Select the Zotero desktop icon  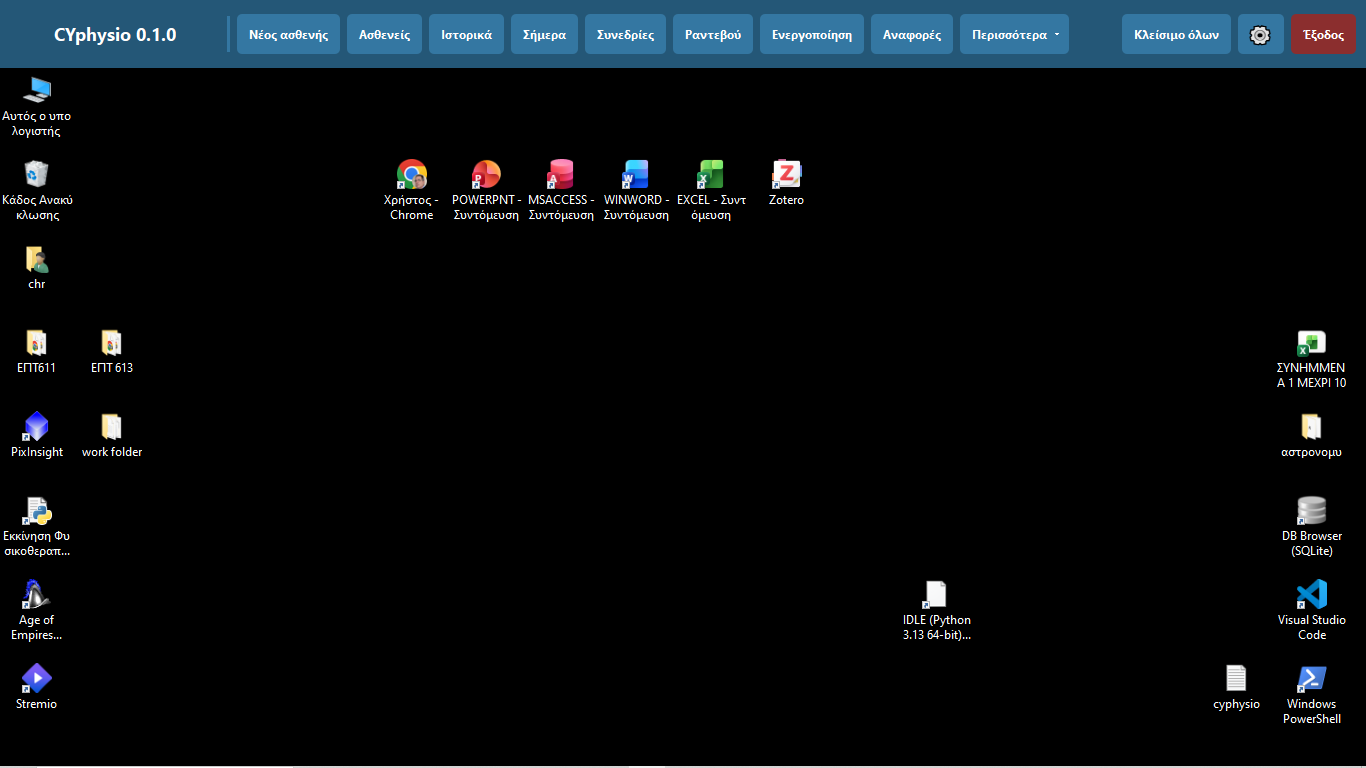tap(786, 175)
